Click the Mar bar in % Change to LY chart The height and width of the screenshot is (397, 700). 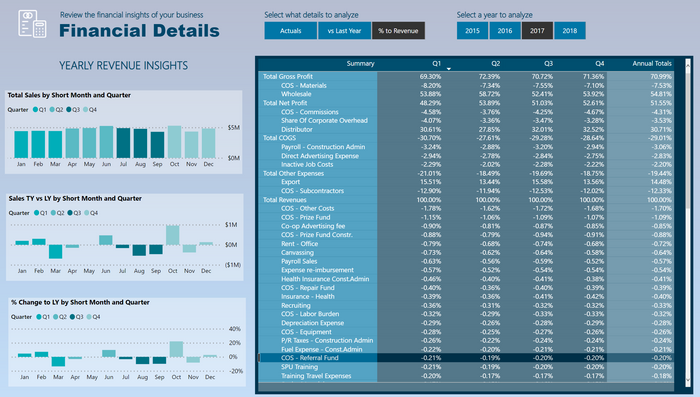point(58,361)
